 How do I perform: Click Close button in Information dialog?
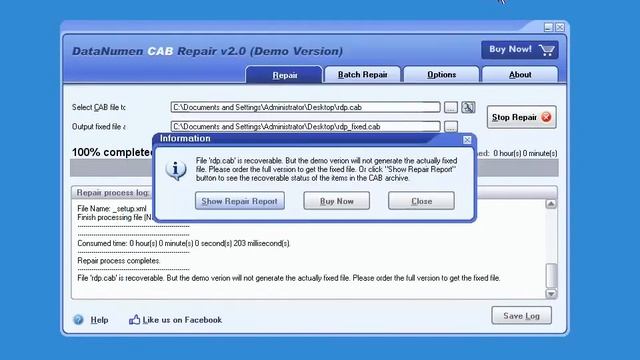pos(421,201)
